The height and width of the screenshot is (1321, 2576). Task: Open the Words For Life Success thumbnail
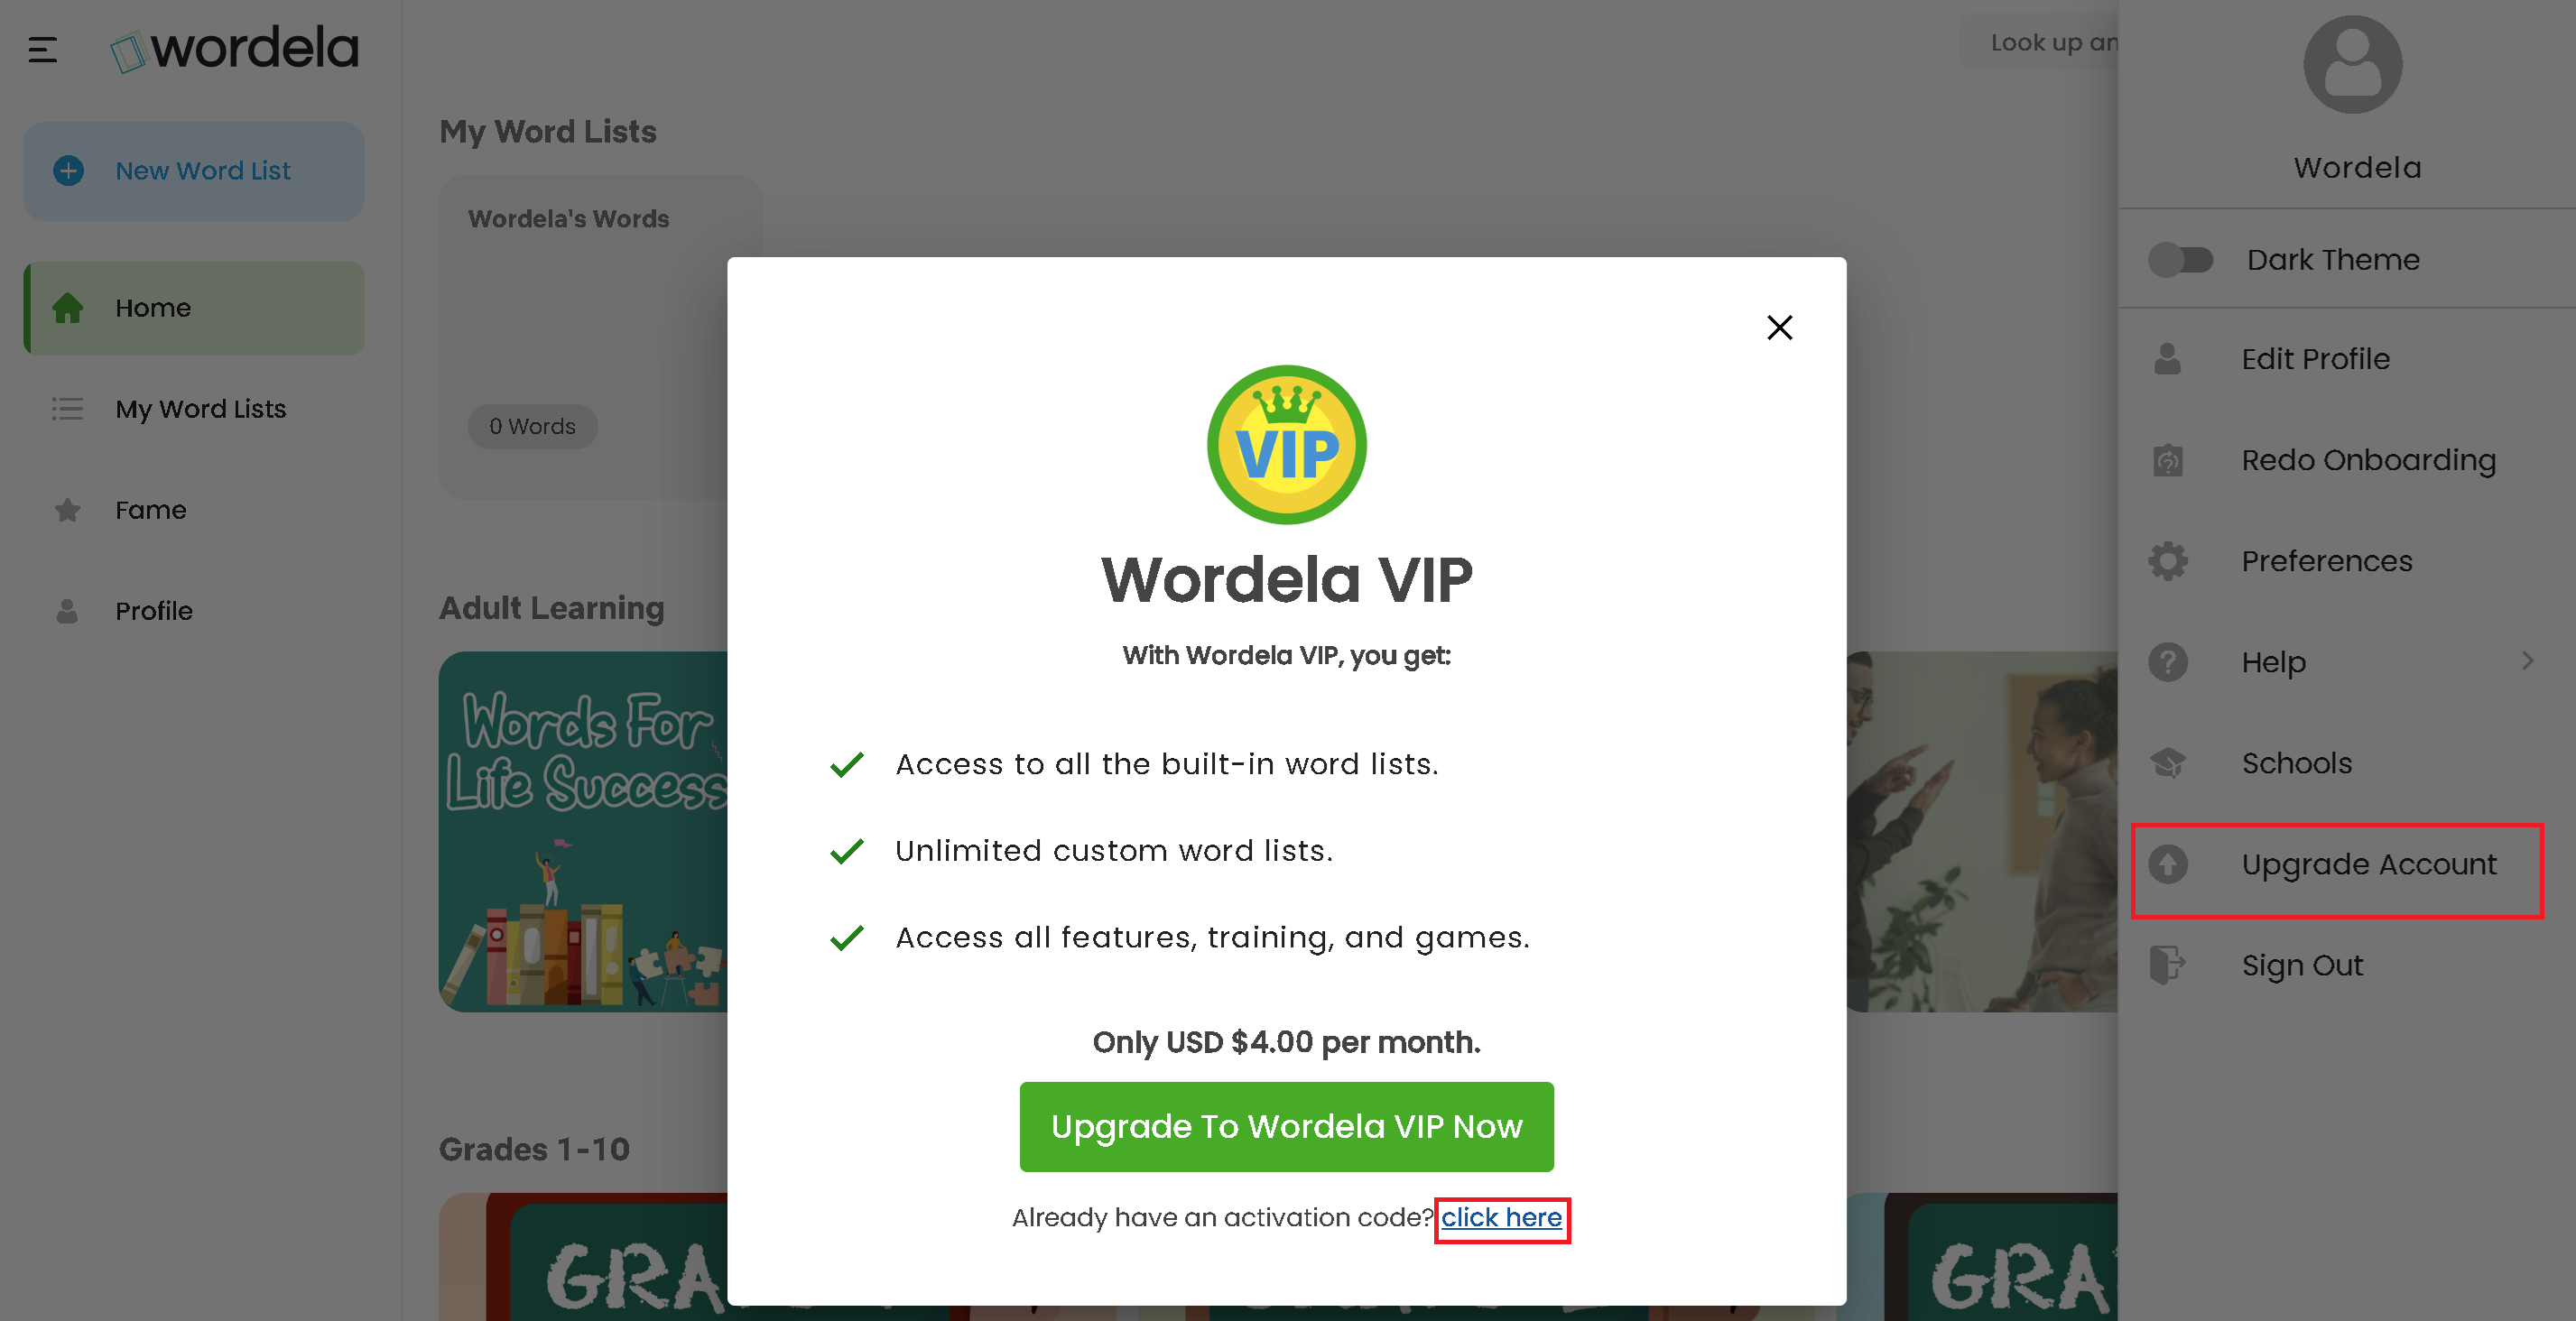[583, 831]
